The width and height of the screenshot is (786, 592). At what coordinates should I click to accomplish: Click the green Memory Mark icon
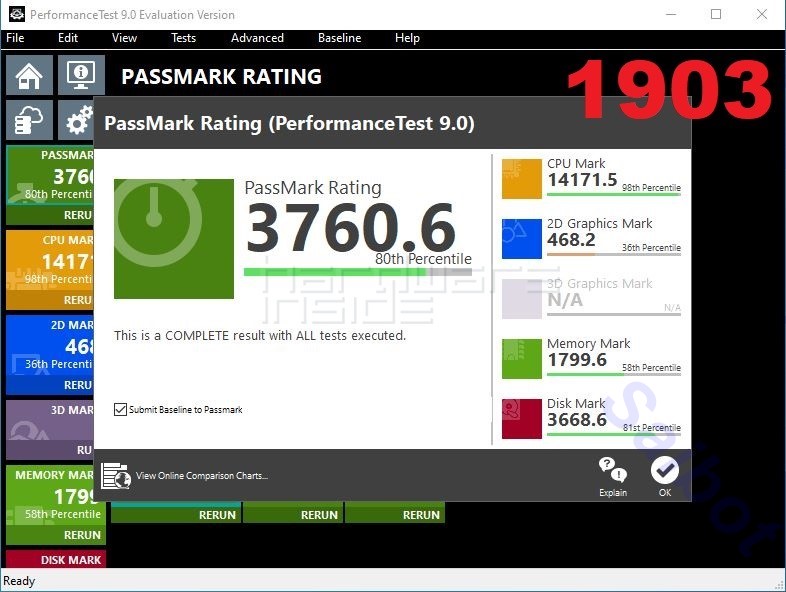pyautogui.click(x=521, y=359)
